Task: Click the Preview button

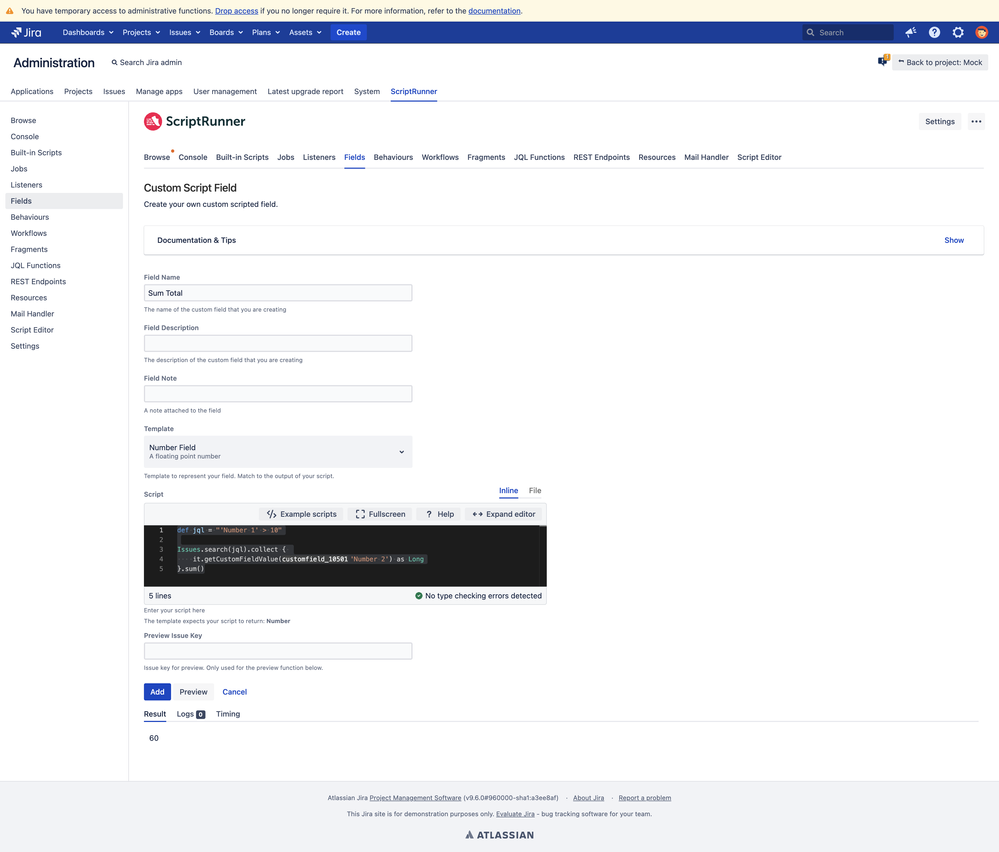Action: pos(193,692)
